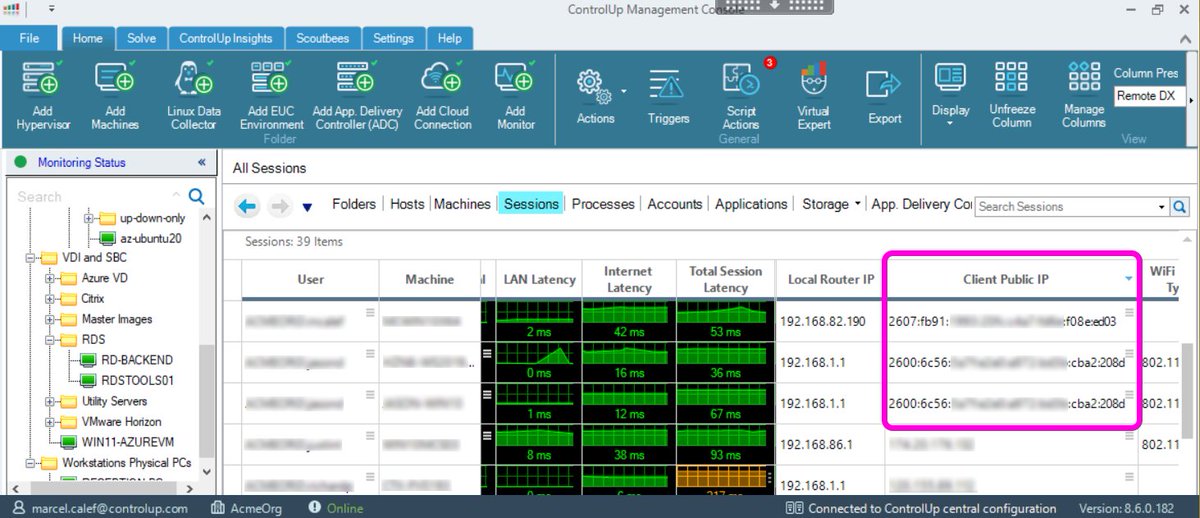Click the tree search magnifier icon

196,197
